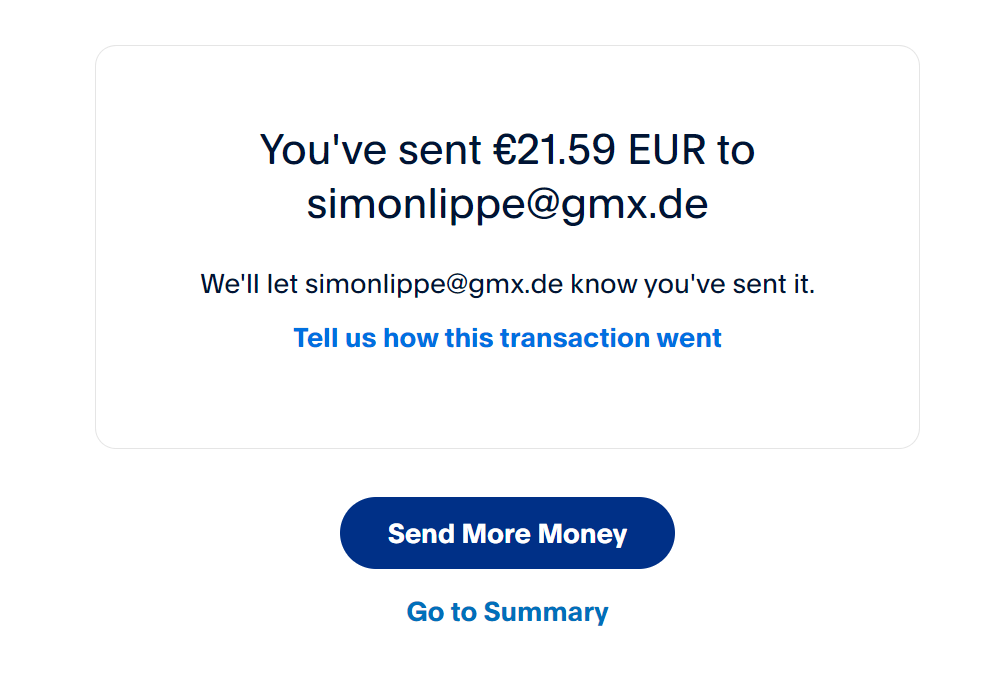
Task: Select simonlippe@gmx.de in the large heading
Action: click(507, 204)
